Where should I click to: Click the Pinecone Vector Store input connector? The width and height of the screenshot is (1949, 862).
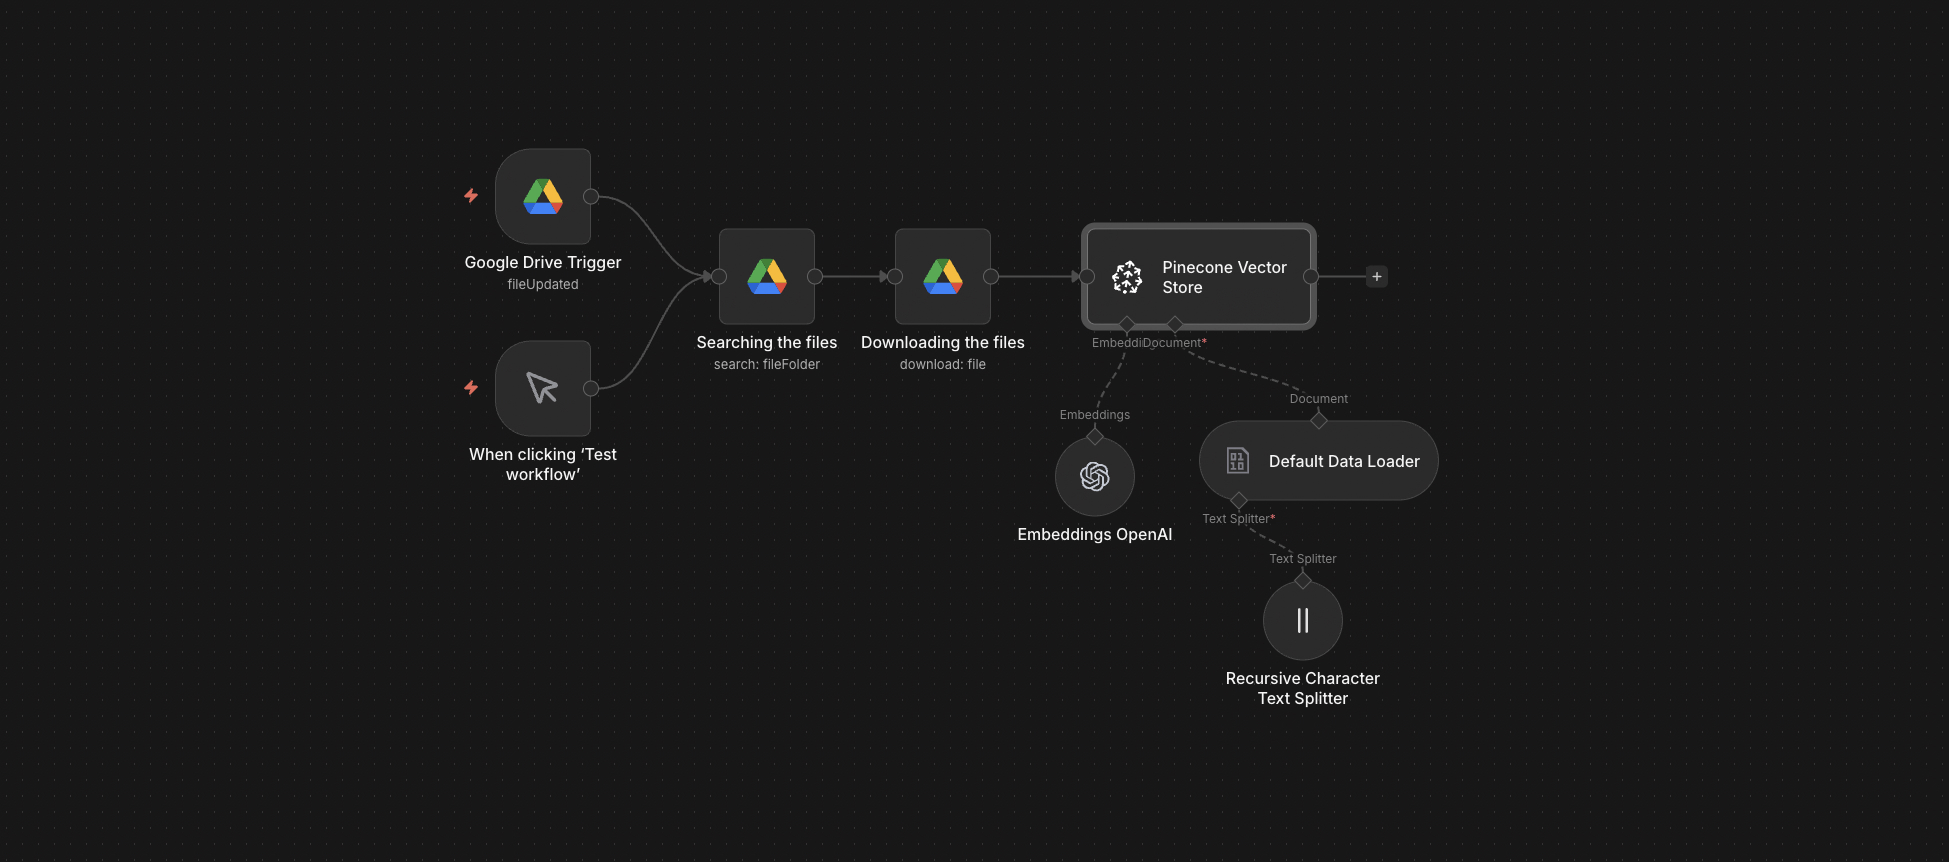click(1087, 276)
